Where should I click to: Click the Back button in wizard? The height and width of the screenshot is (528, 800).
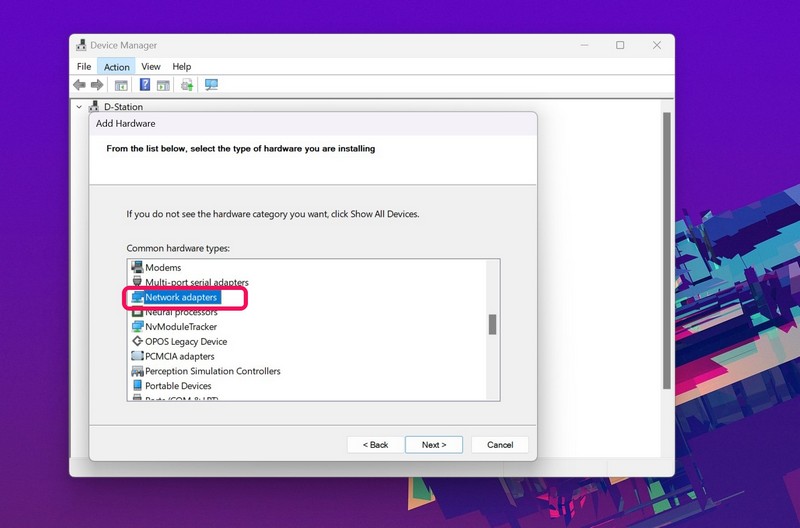(x=376, y=444)
